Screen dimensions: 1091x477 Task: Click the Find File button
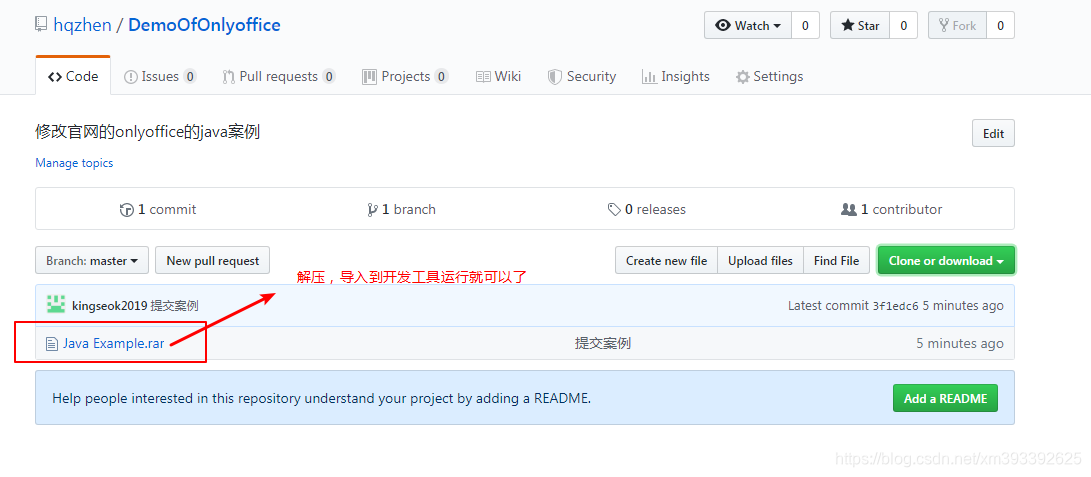pos(836,261)
